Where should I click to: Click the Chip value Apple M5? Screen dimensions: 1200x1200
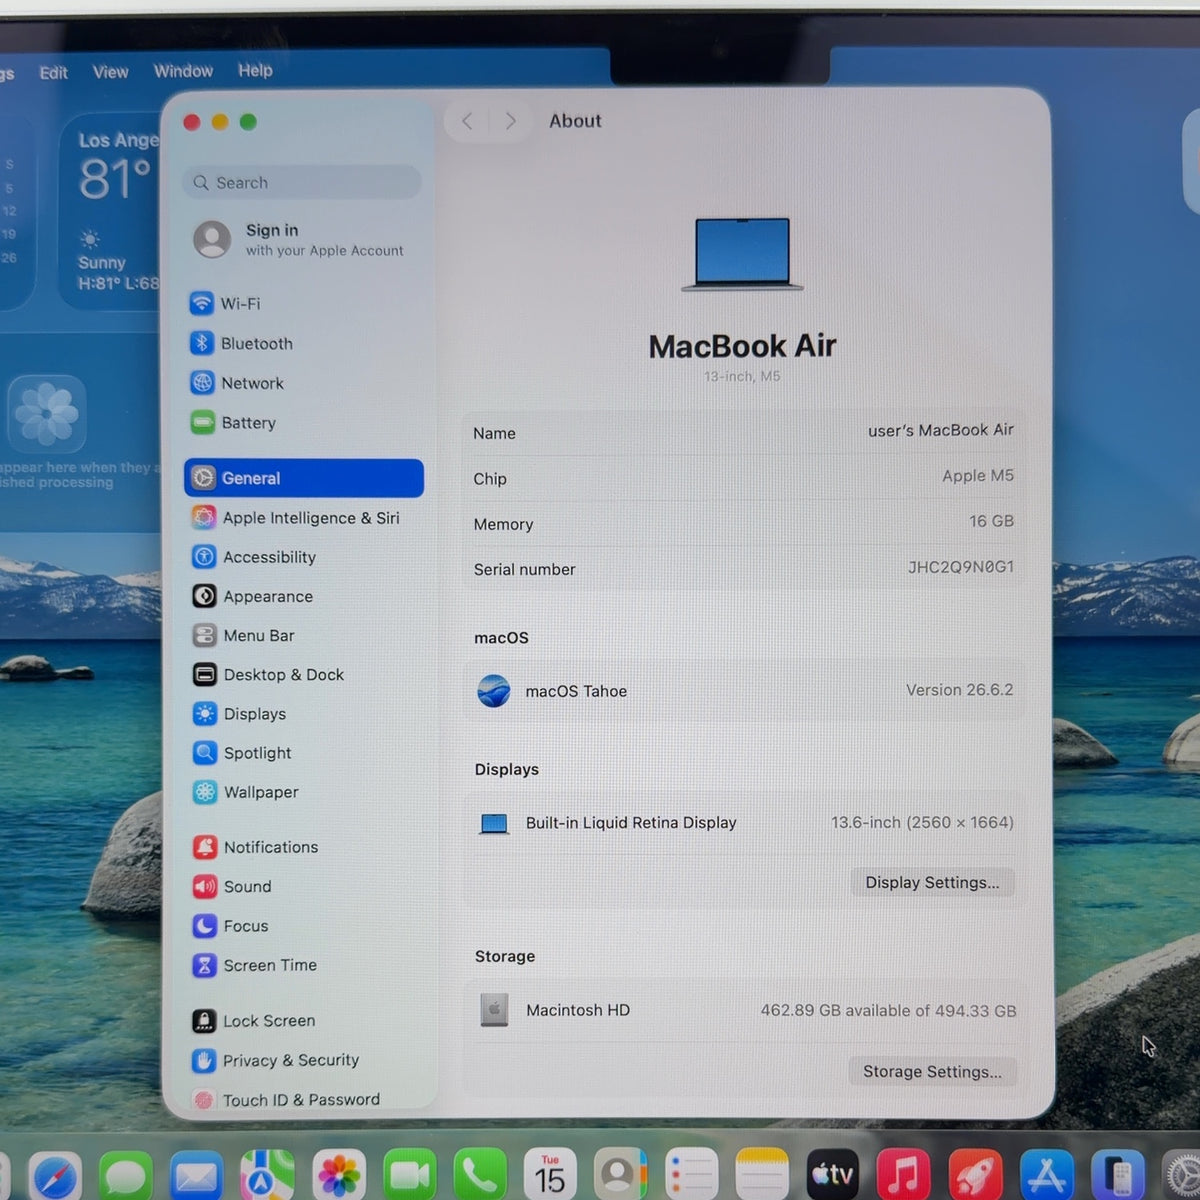977,476
